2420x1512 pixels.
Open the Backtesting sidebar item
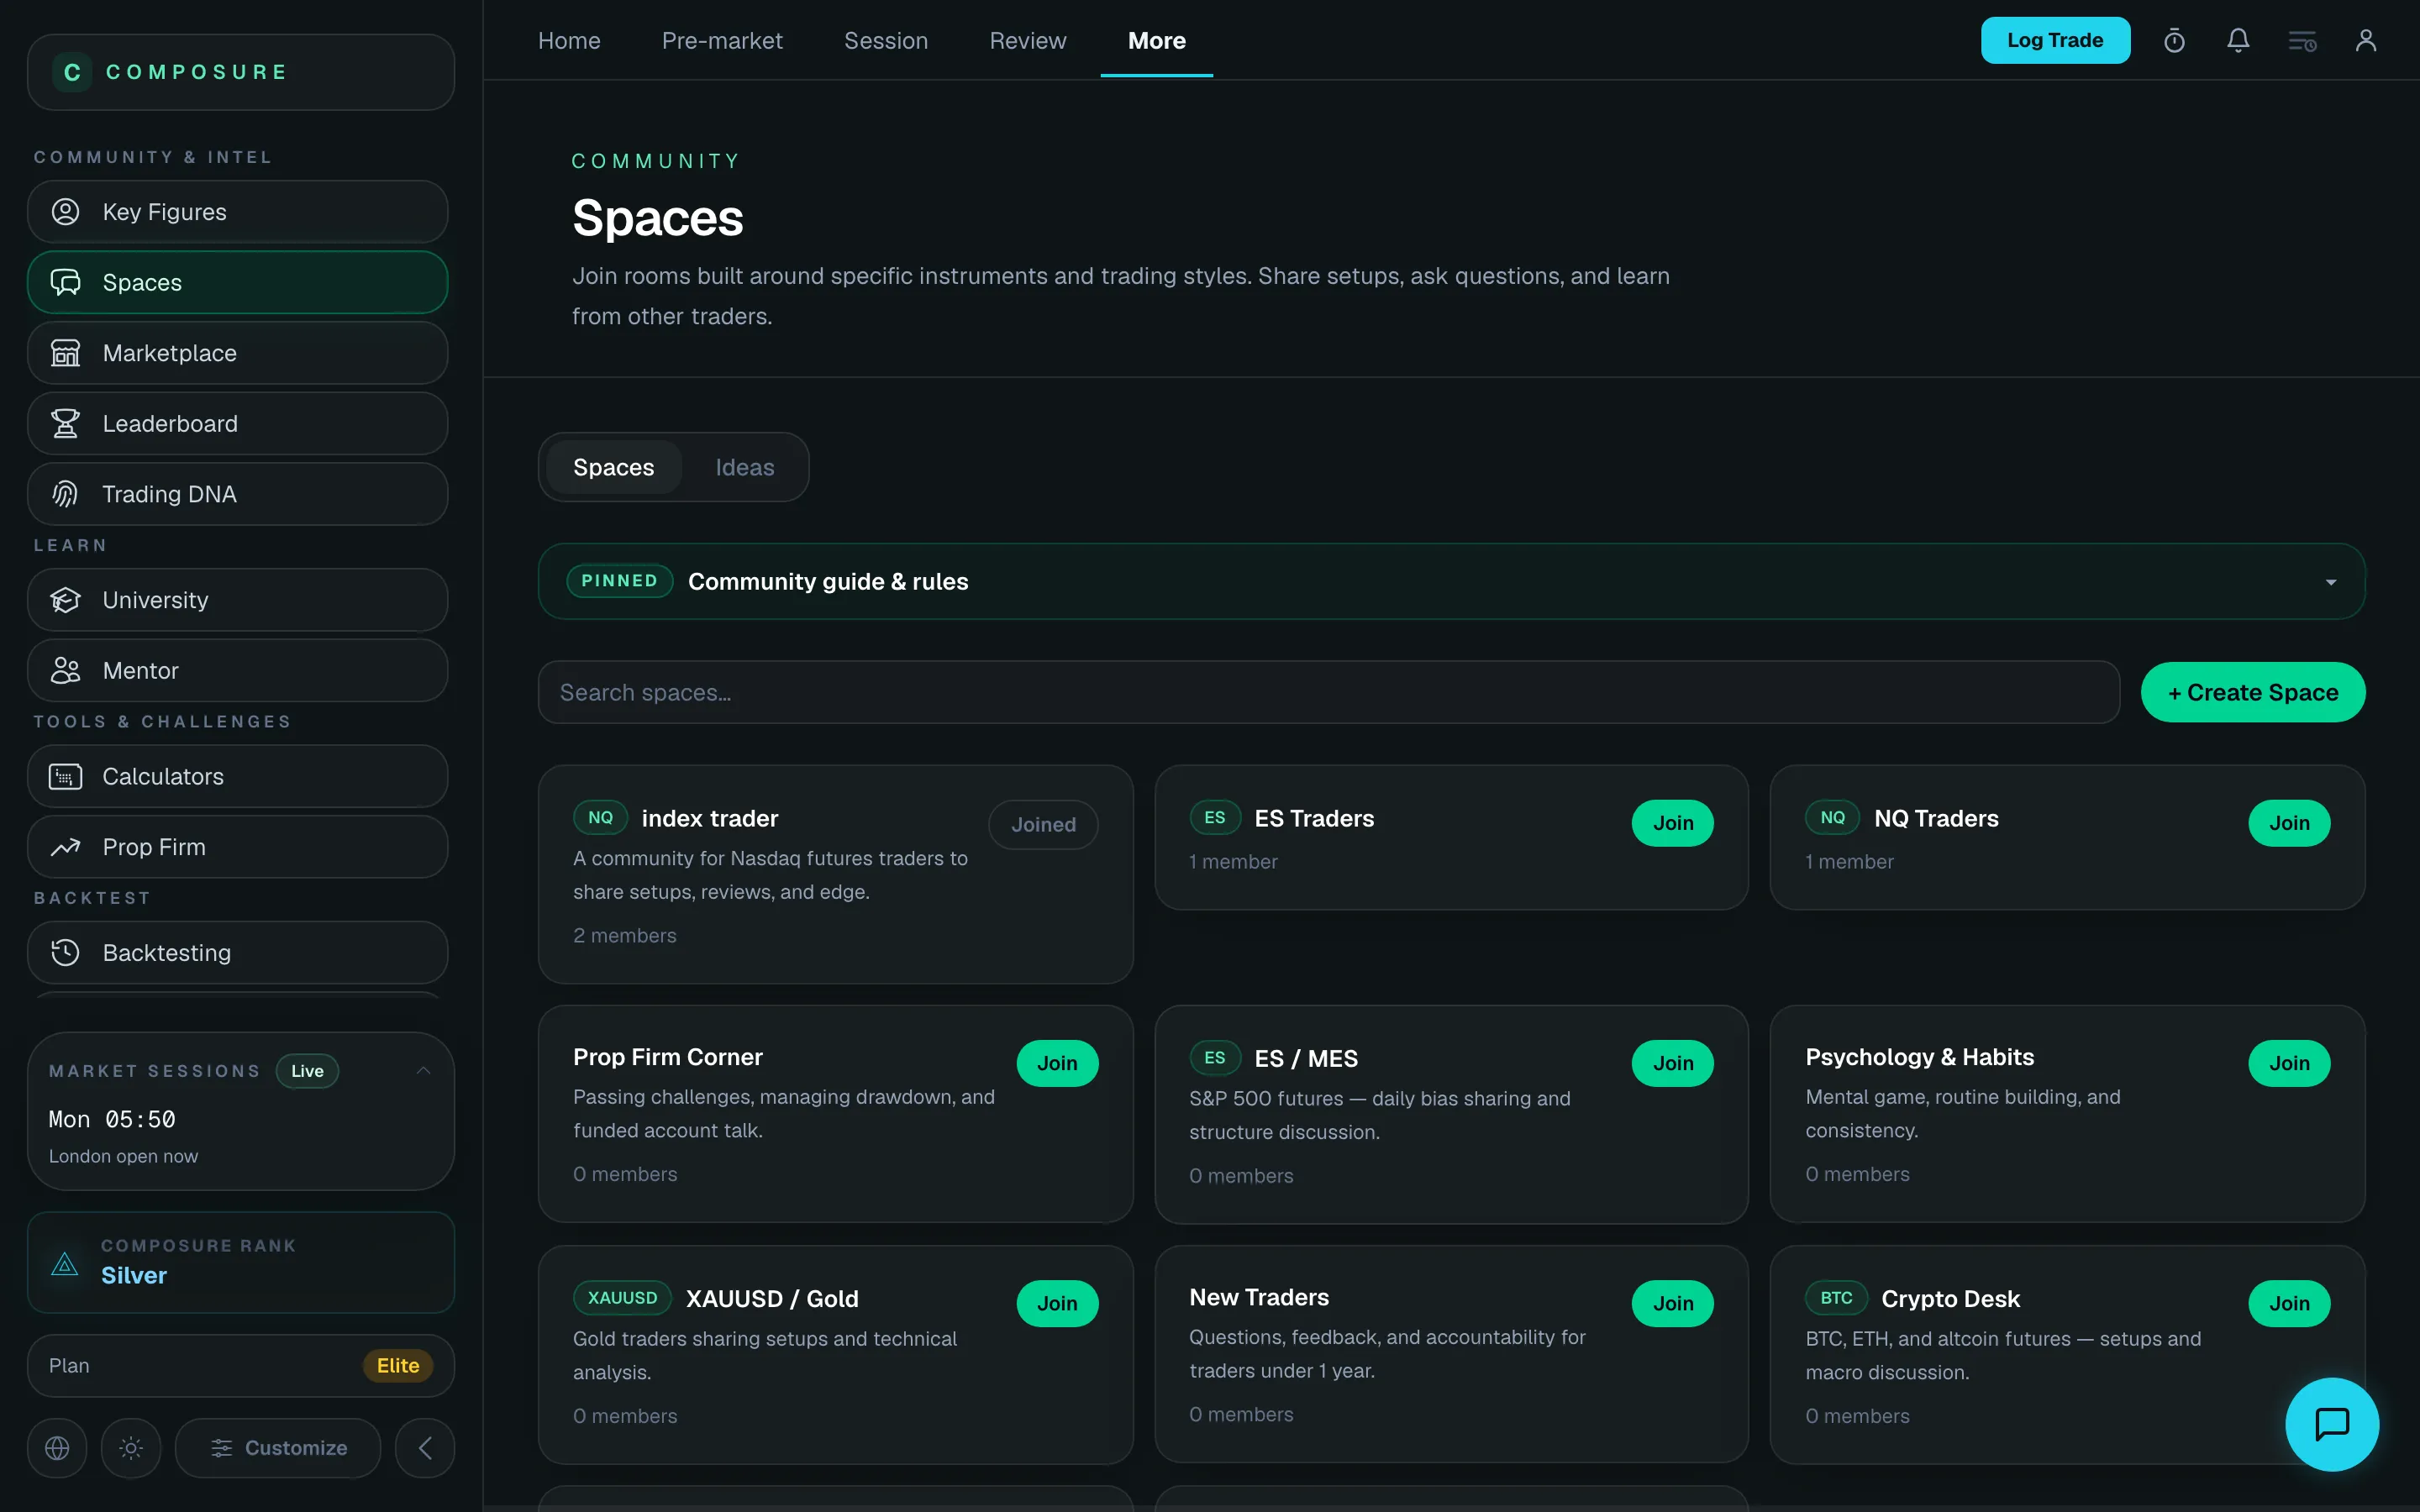(x=237, y=952)
